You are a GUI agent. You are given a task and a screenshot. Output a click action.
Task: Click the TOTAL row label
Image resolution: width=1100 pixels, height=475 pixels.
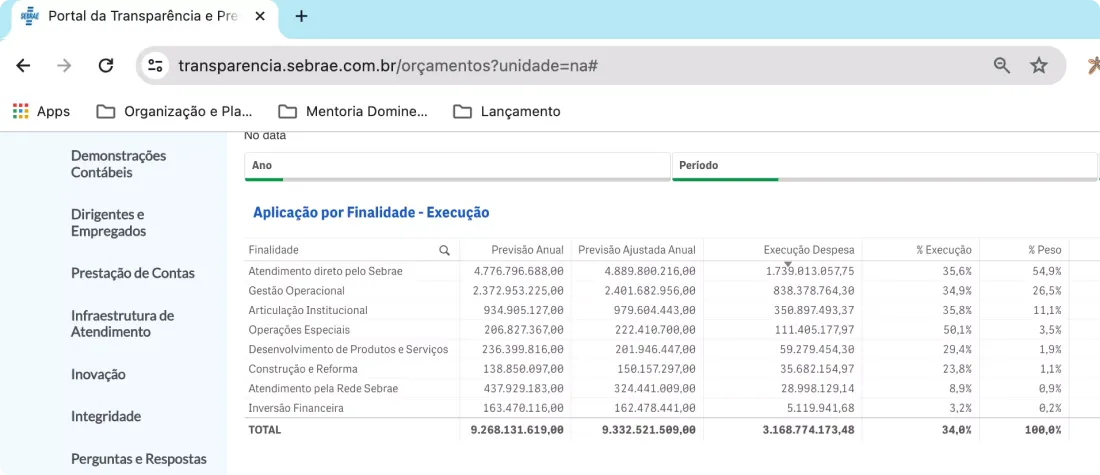(264, 430)
